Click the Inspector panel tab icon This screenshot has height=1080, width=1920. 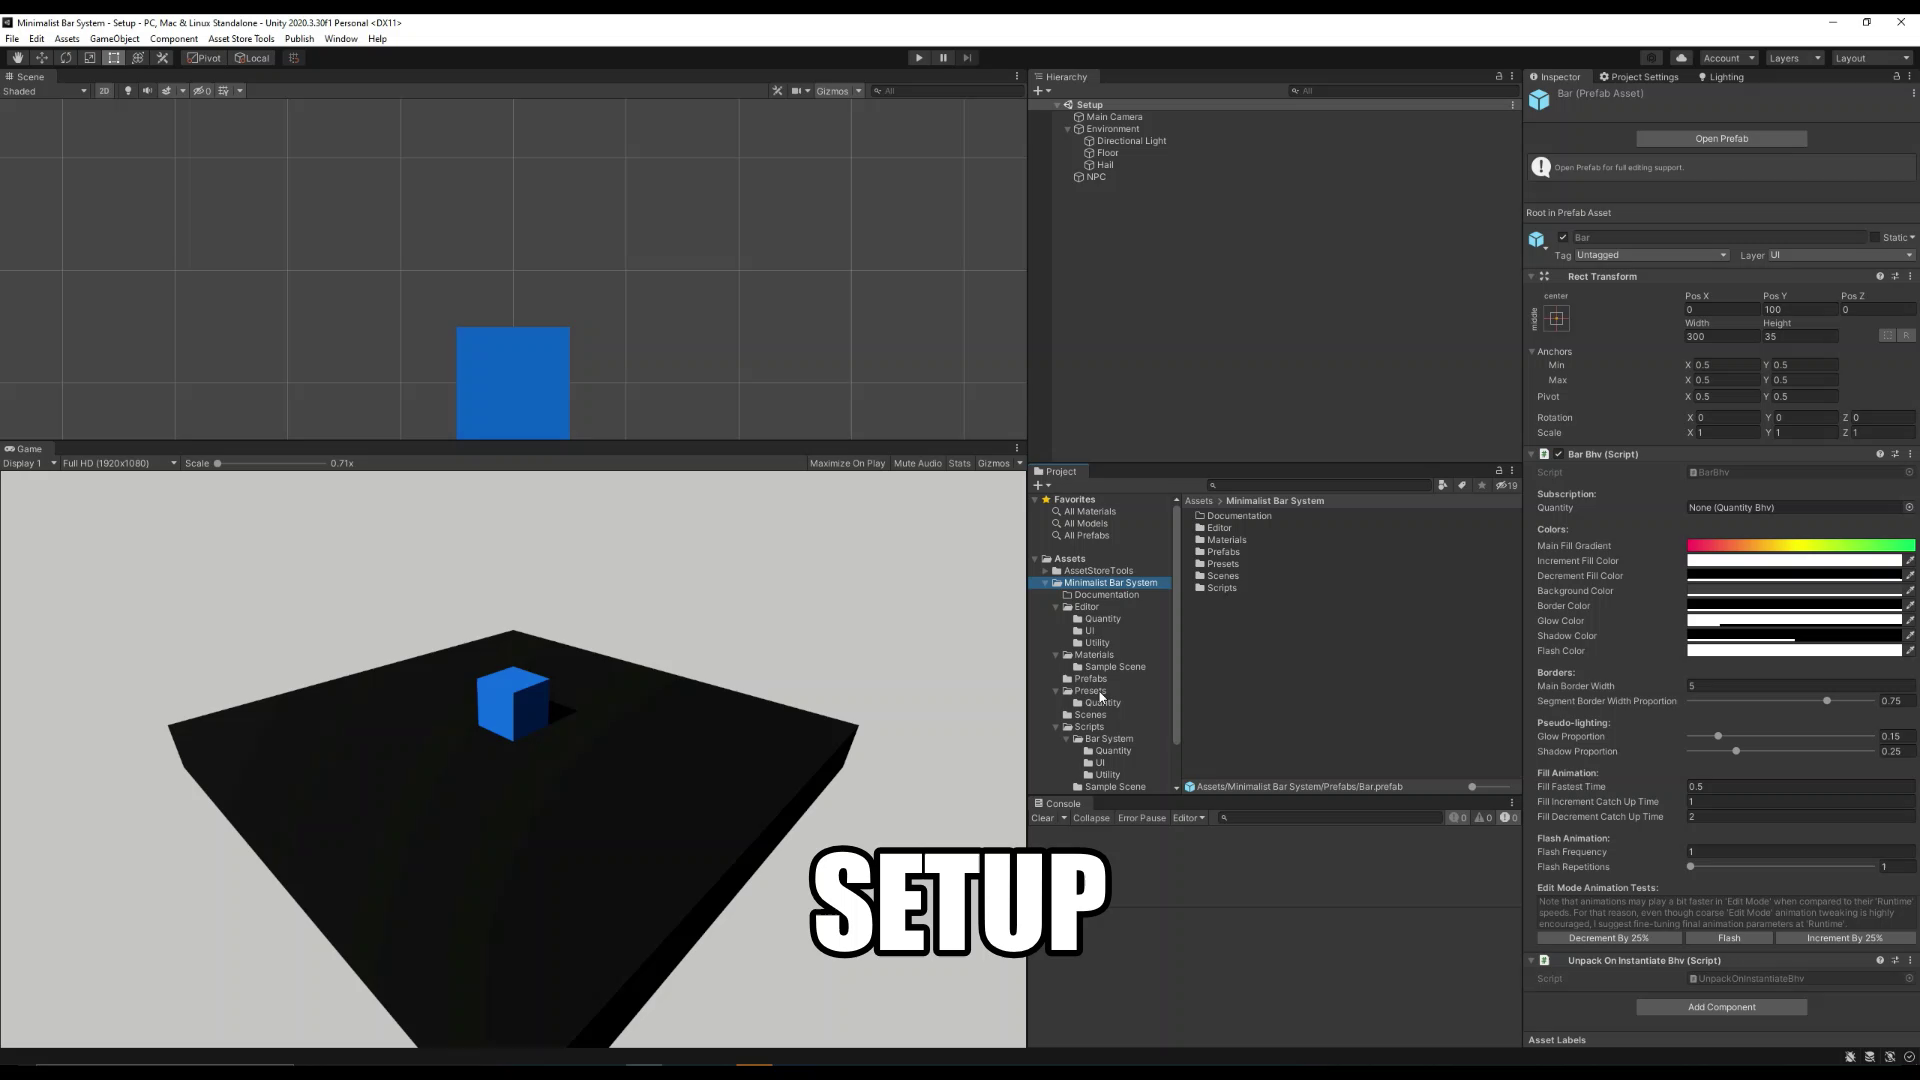pyautogui.click(x=1535, y=75)
